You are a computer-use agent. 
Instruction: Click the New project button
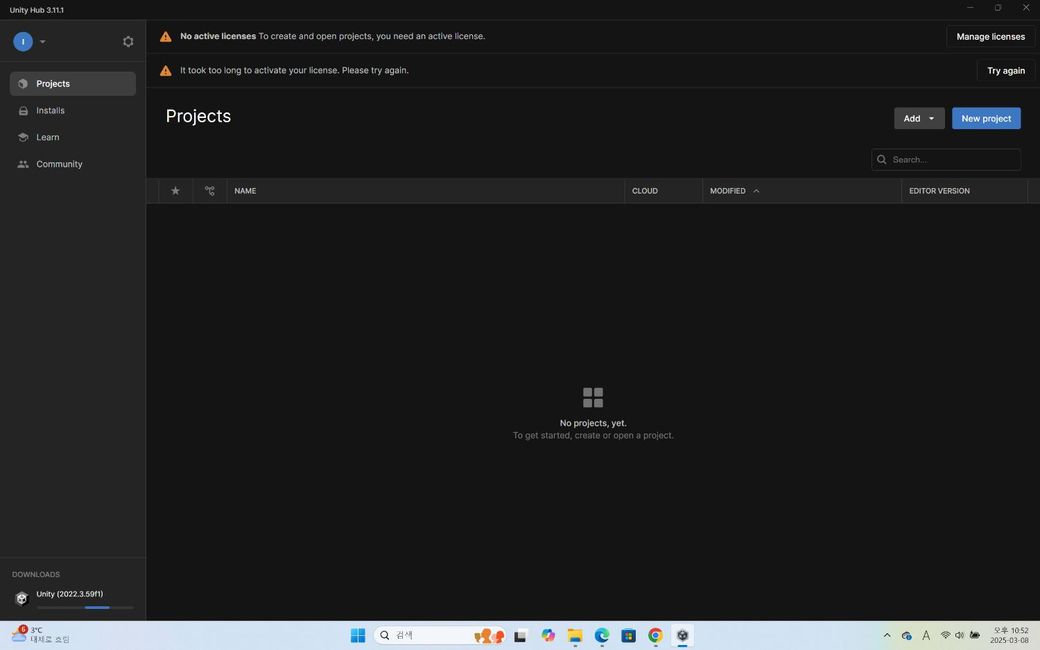[x=985, y=119]
